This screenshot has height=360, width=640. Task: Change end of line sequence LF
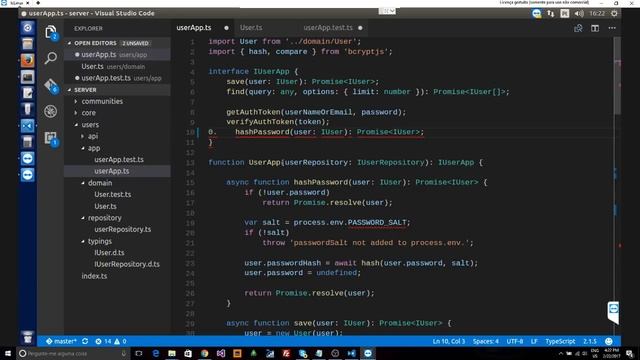click(534, 341)
